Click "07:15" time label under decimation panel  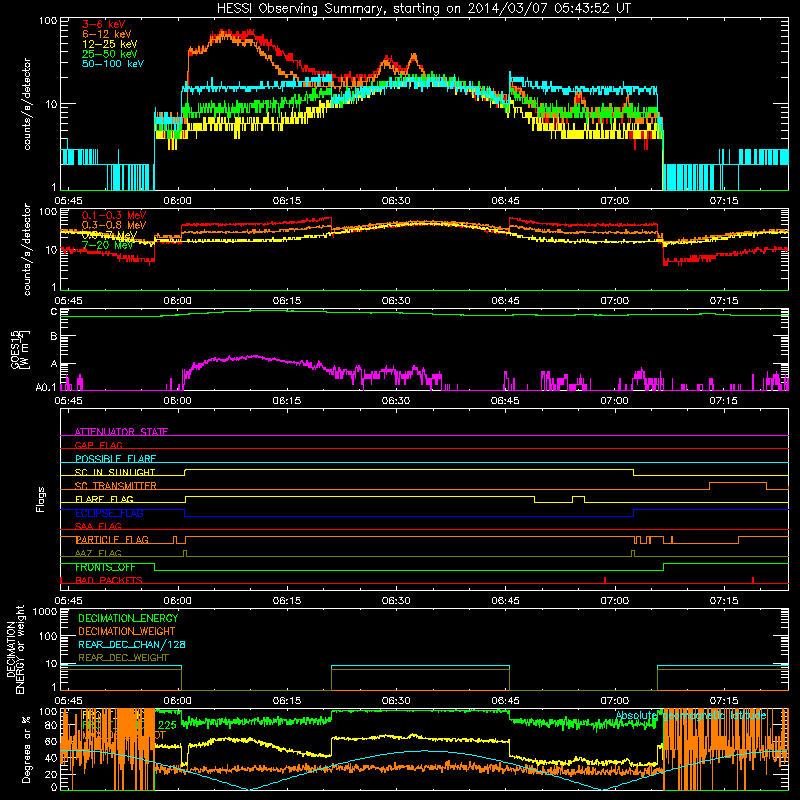[x=723, y=701]
